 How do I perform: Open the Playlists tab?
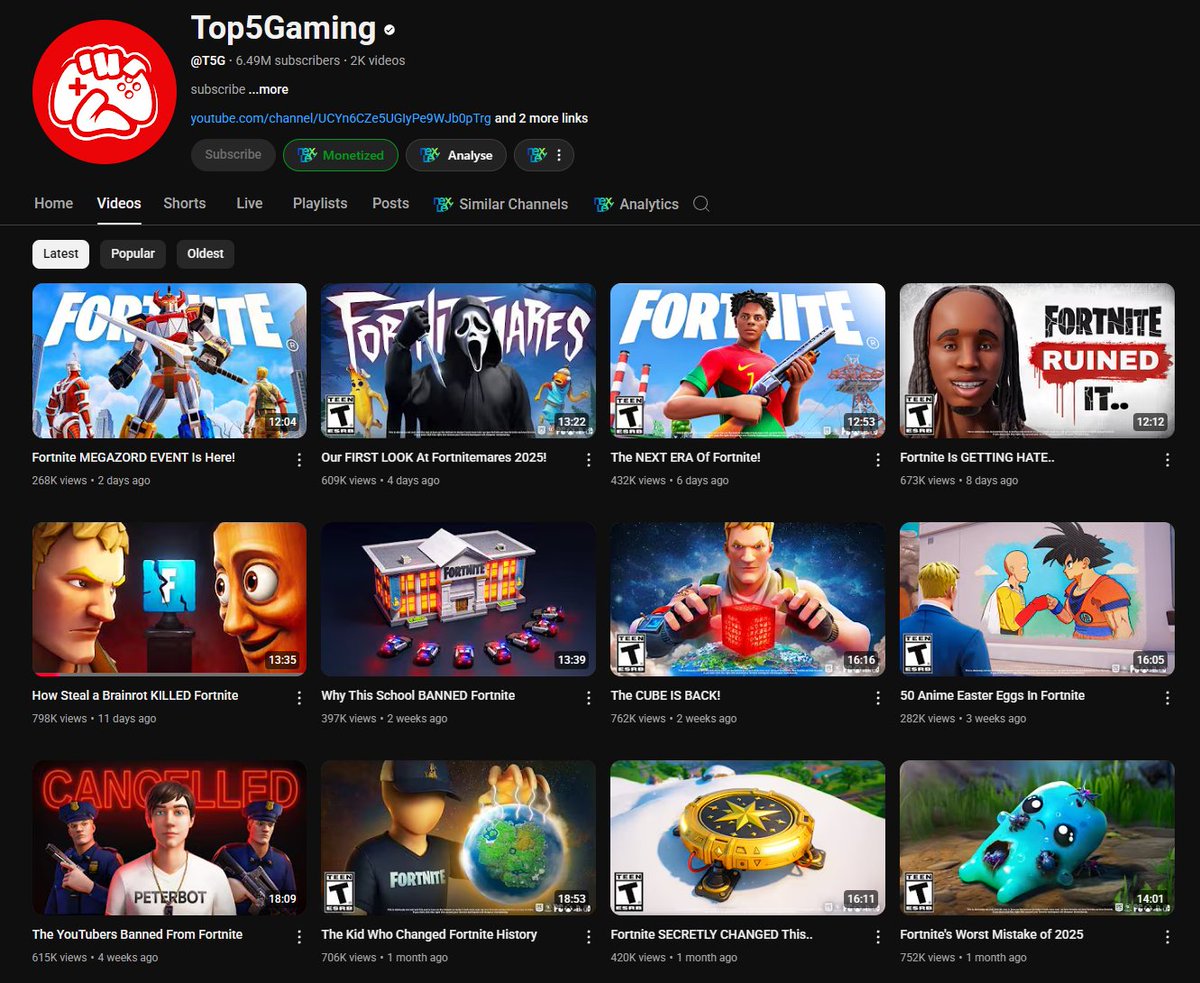[320, 203]
